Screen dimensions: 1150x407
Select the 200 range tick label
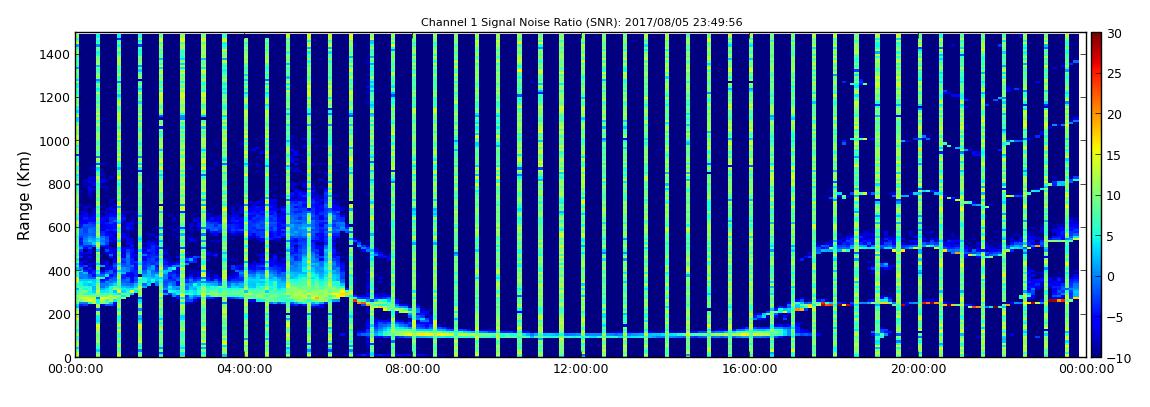[x=59, y=314]
